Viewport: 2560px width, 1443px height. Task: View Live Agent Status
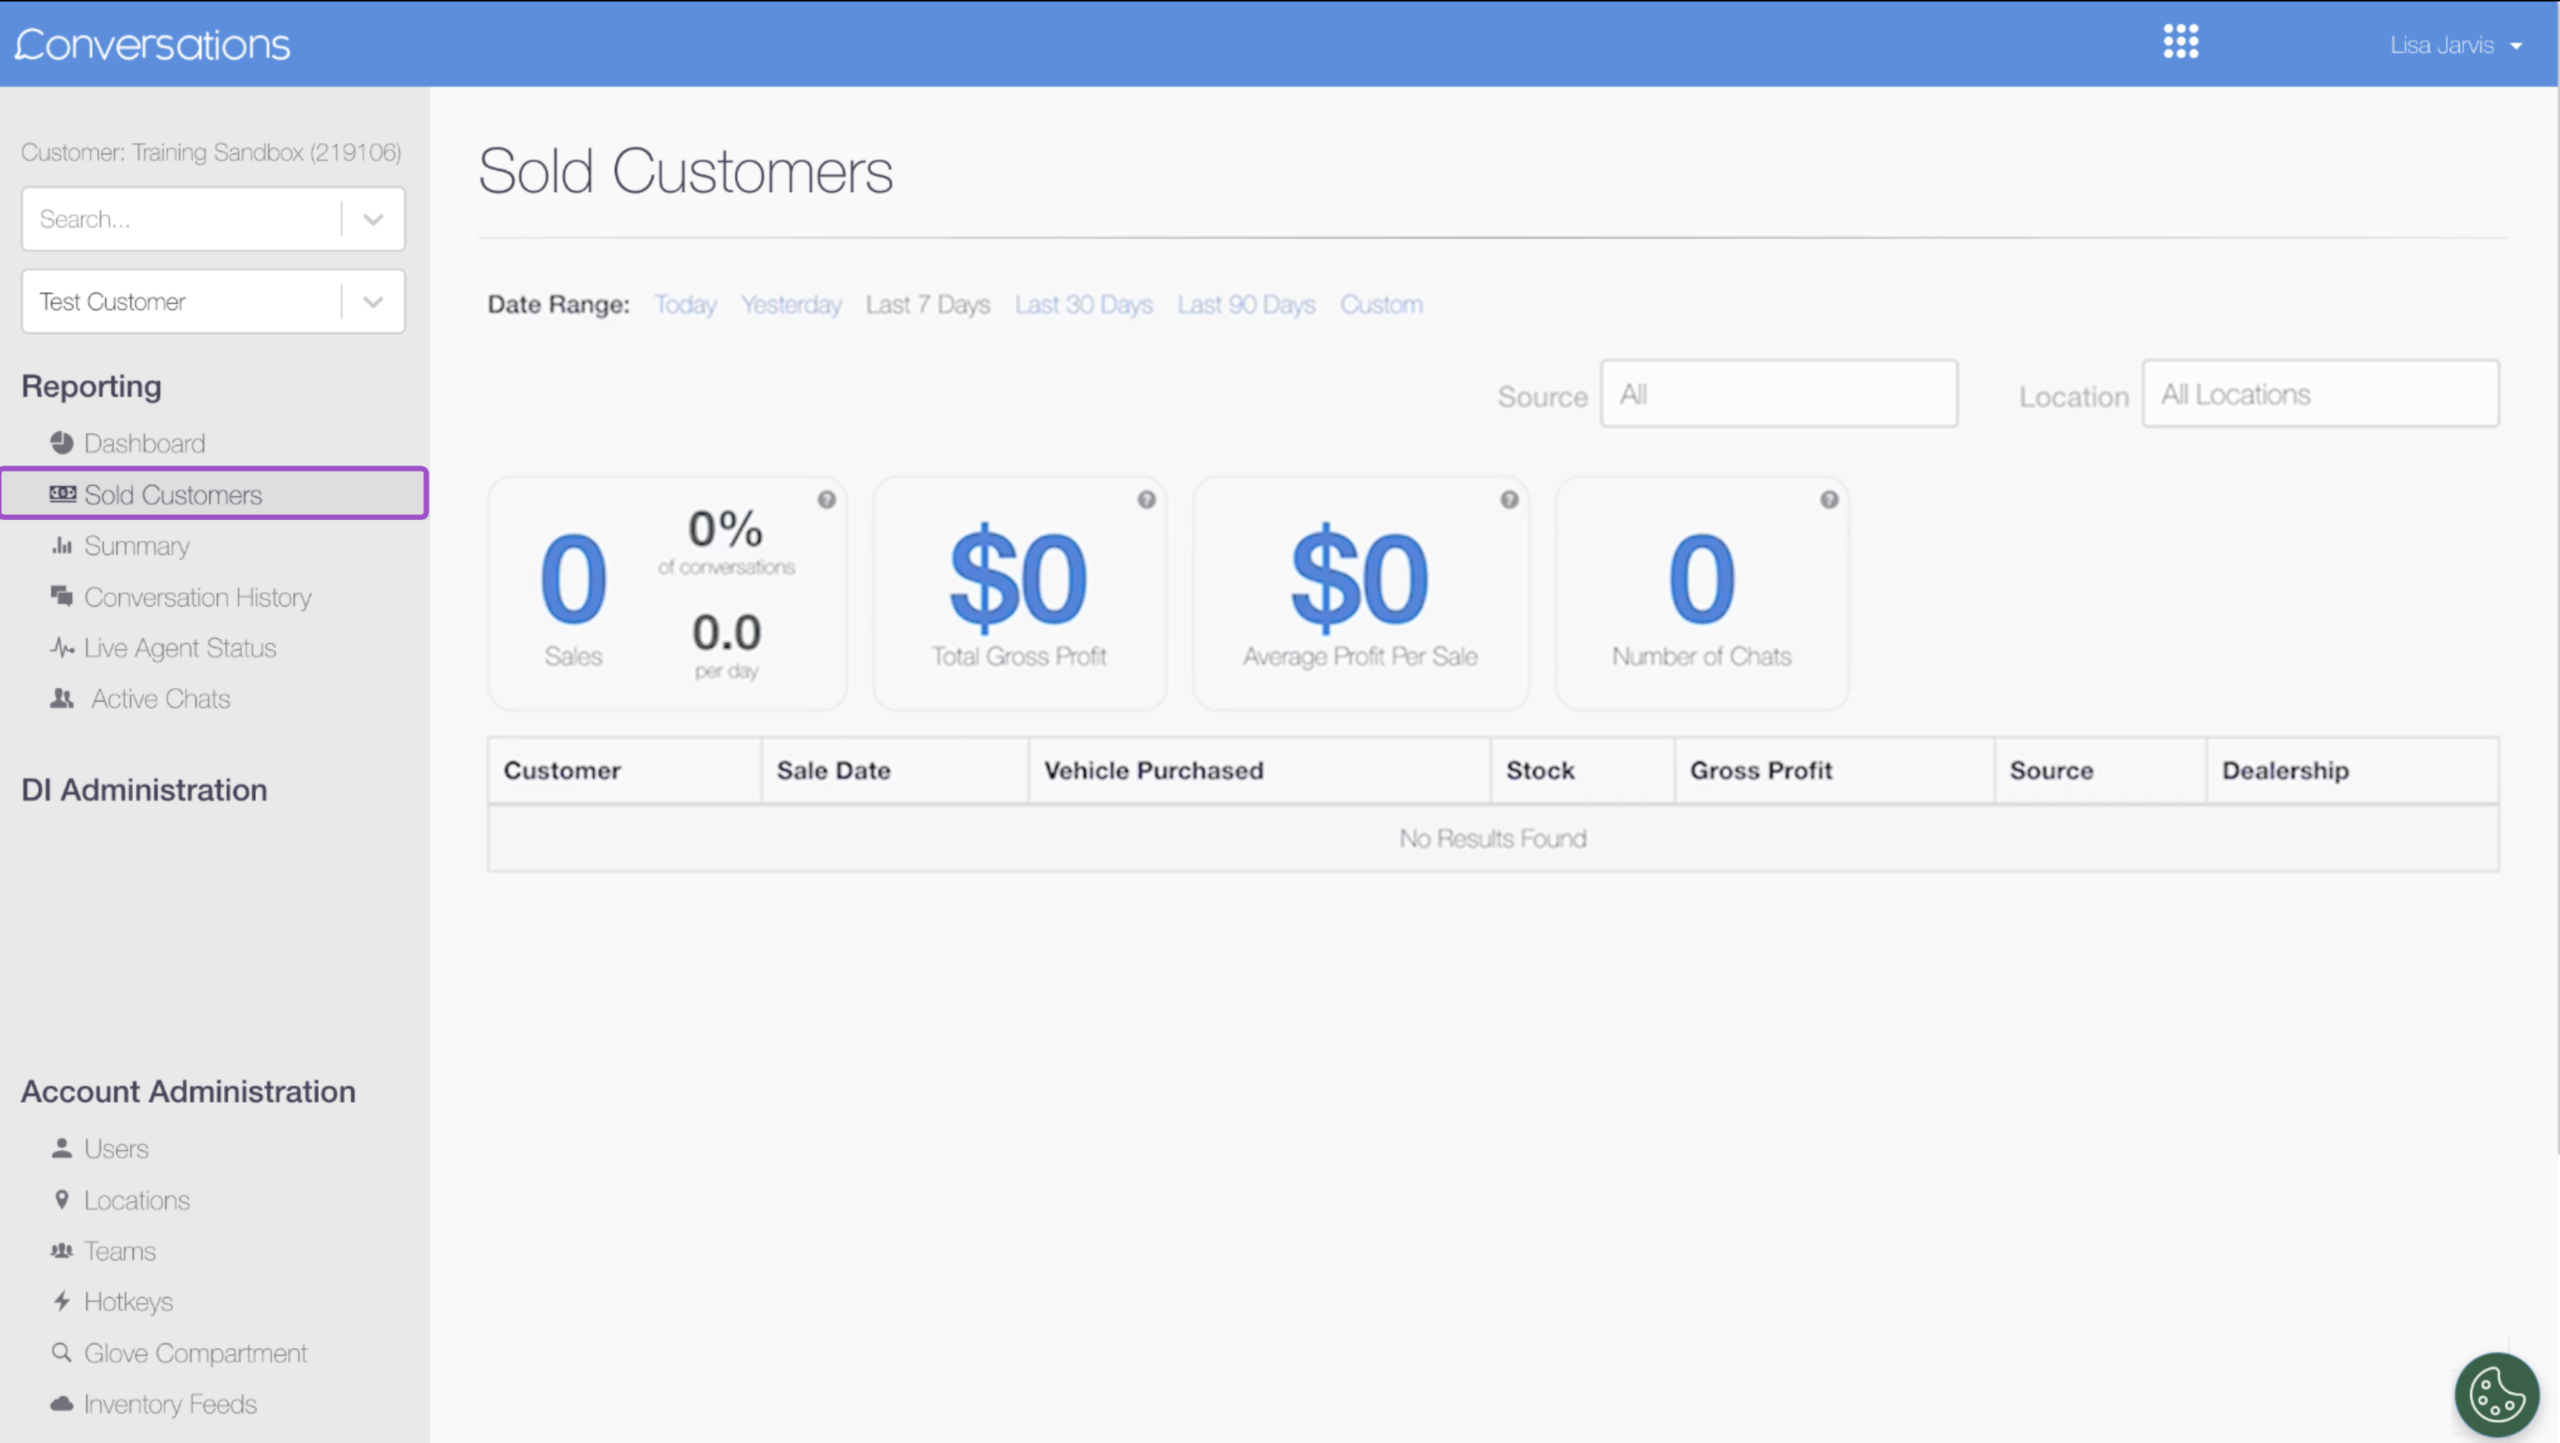pyautogui.click(x=180, y=648)
